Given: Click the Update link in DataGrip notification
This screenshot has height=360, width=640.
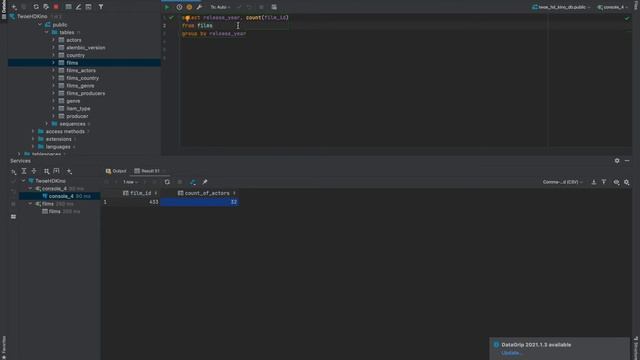Looking at the screenshot, I should [x=511, y=353].
